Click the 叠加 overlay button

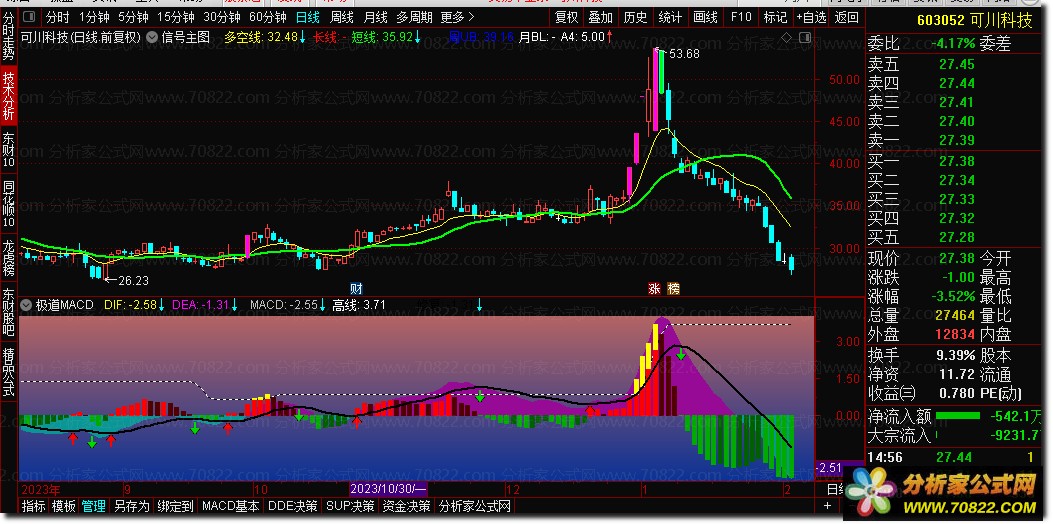(x=600, y=17)
